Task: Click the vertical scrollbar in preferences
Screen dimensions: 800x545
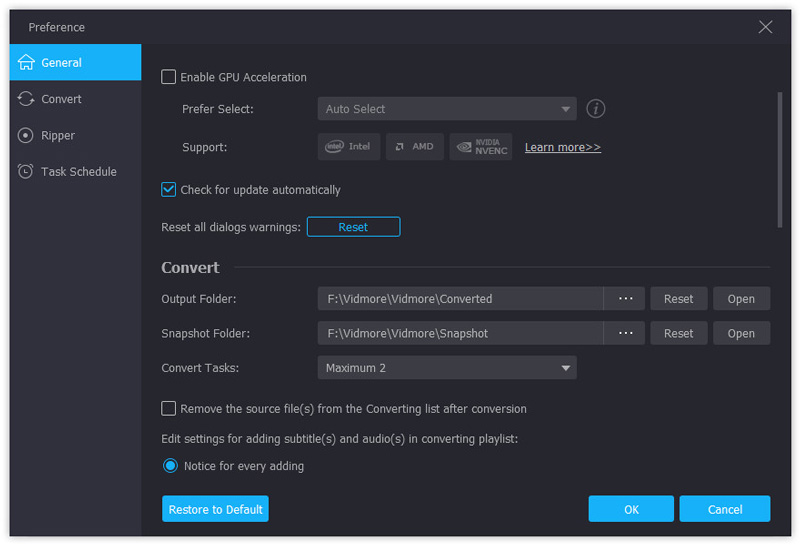Action: click(x=779, y=160)
